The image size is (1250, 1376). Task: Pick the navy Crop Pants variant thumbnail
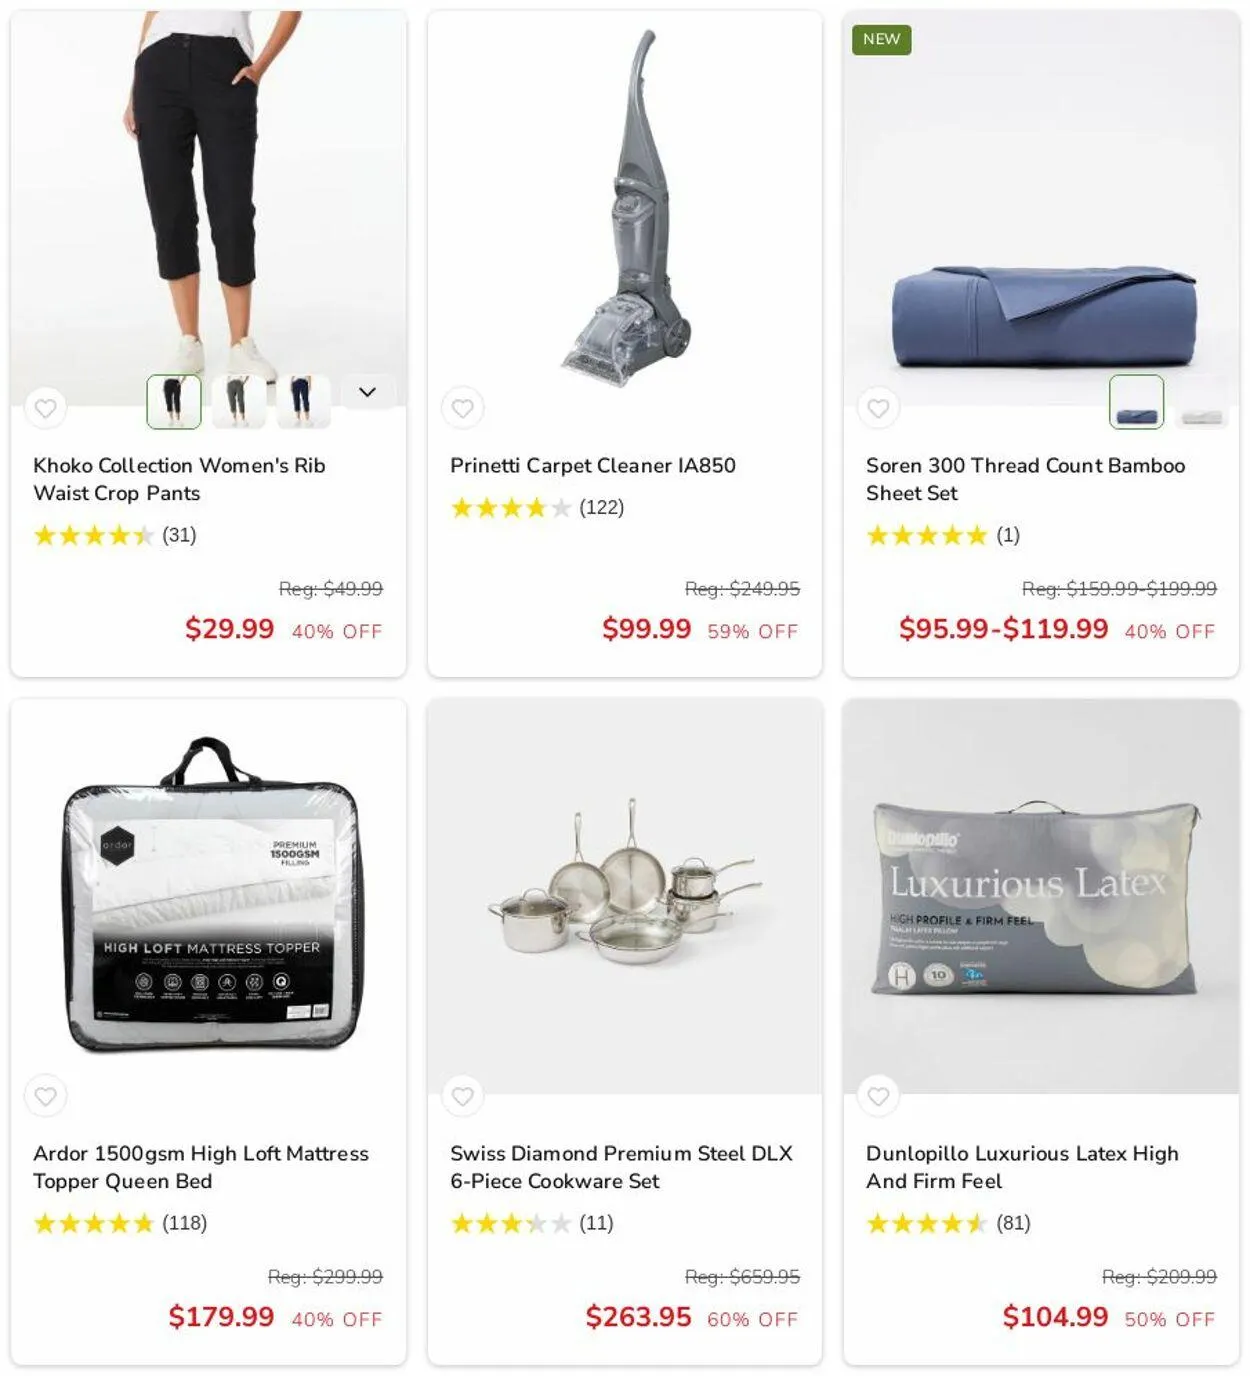303,401
